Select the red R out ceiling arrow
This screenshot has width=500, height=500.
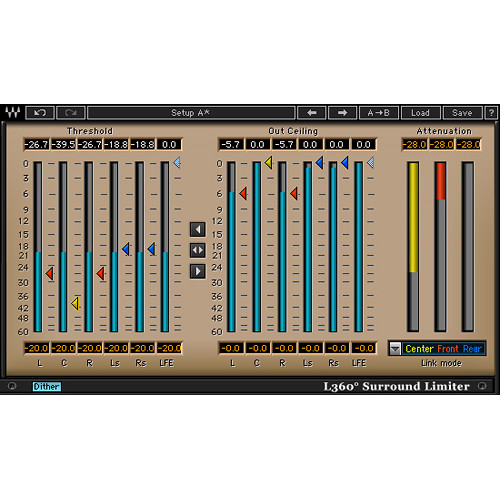pyautogui.click(x=294, y=193)
